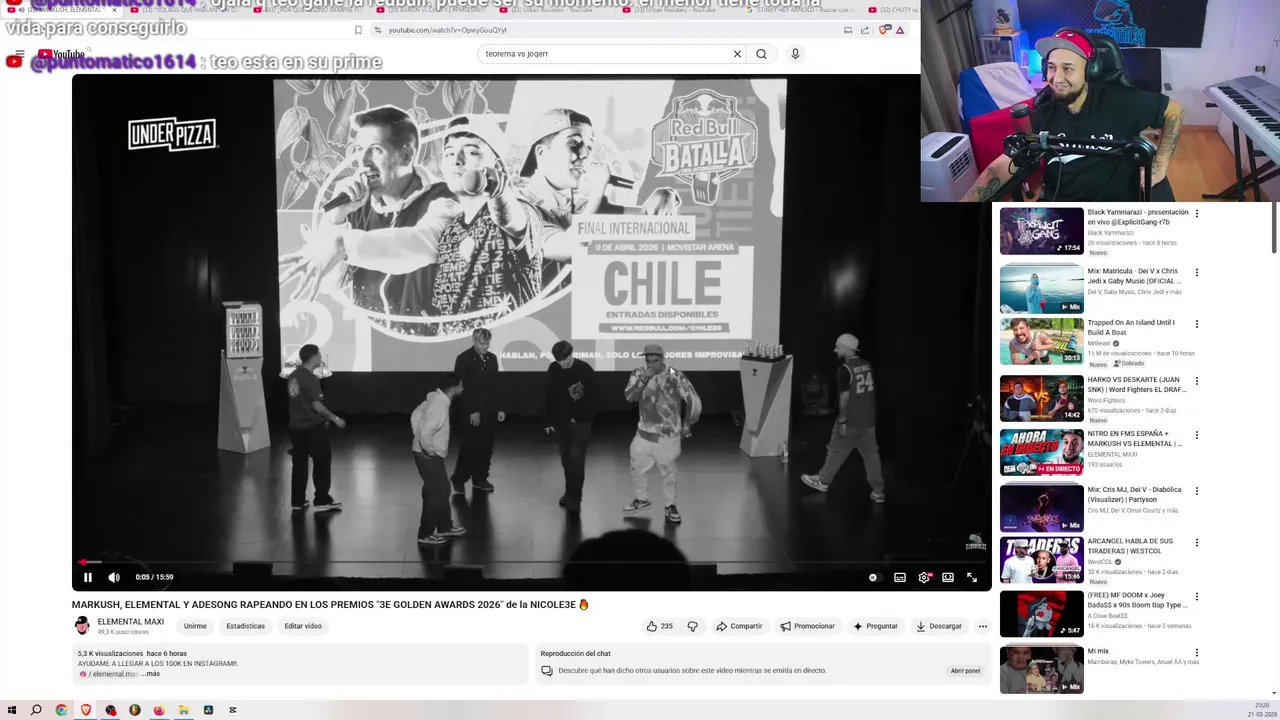The width and height of the screenshot is (1280, 720).
Task: Open Mix Cris MJ Diabólica thumbnail
Action: pyautogui.click(x=1041, y=508)
